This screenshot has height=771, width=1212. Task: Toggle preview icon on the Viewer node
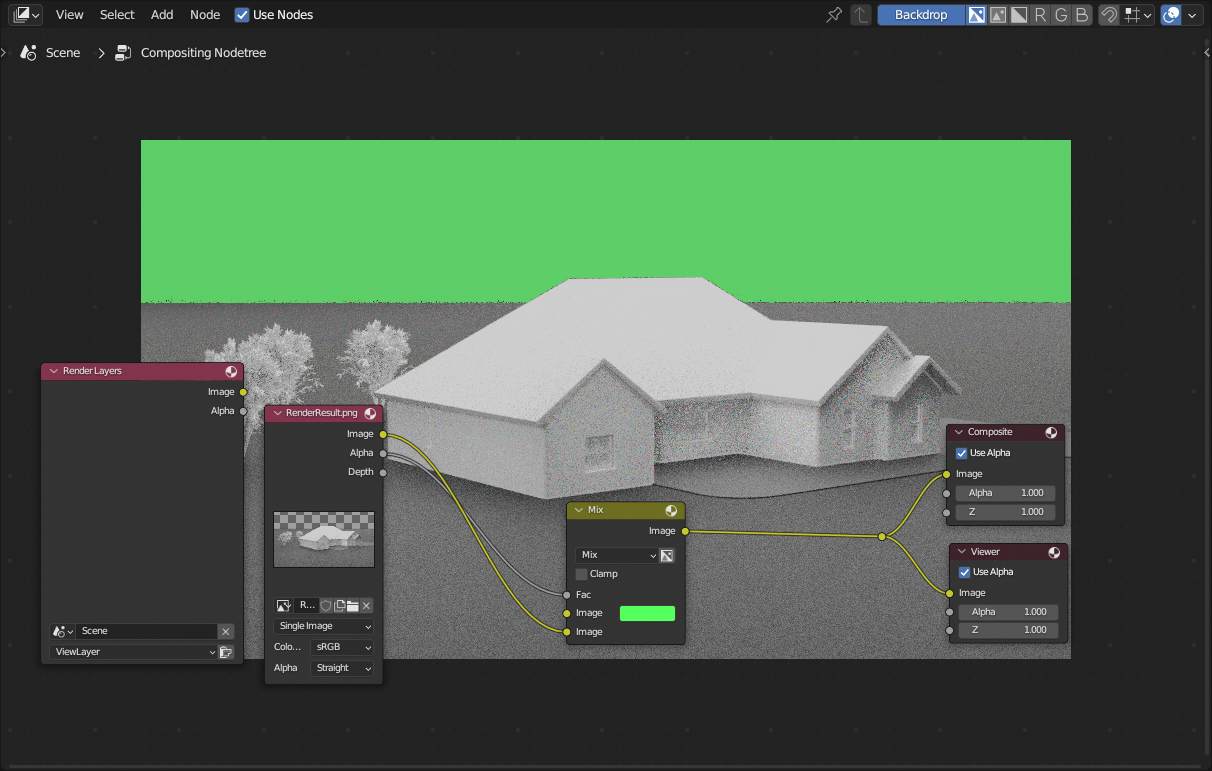tap(1054, 552)
